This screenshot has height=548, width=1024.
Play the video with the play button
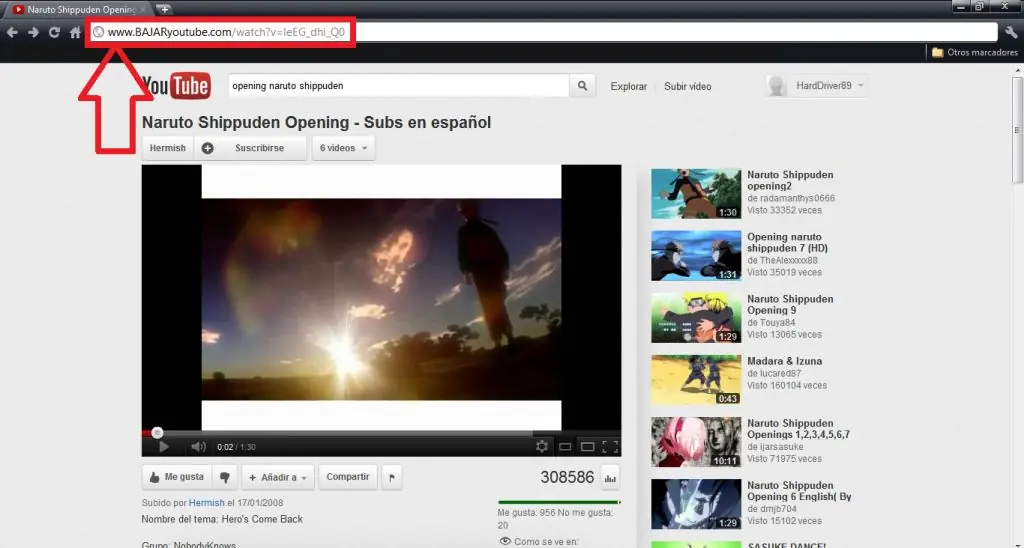coord(163,447)
